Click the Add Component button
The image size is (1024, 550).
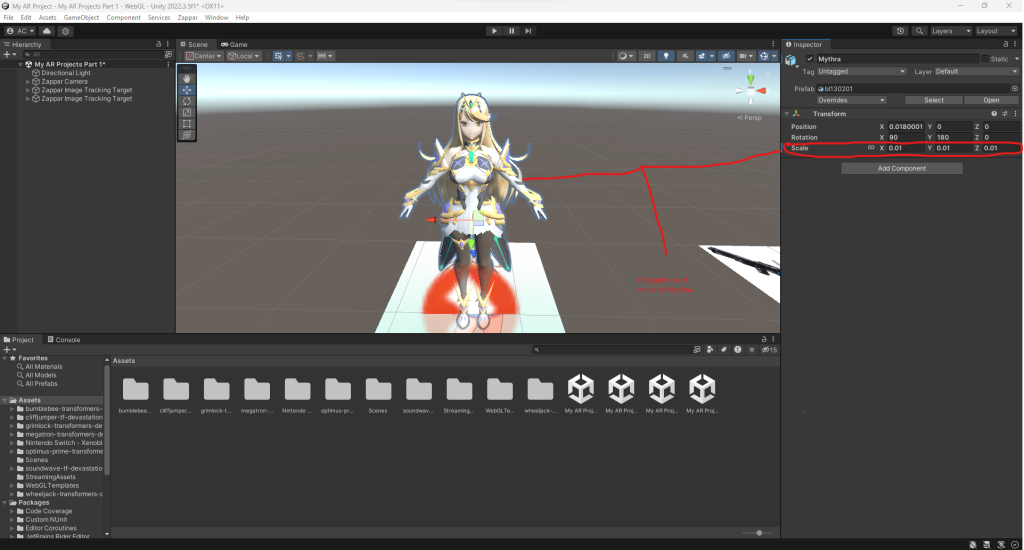tap(901, 168)
